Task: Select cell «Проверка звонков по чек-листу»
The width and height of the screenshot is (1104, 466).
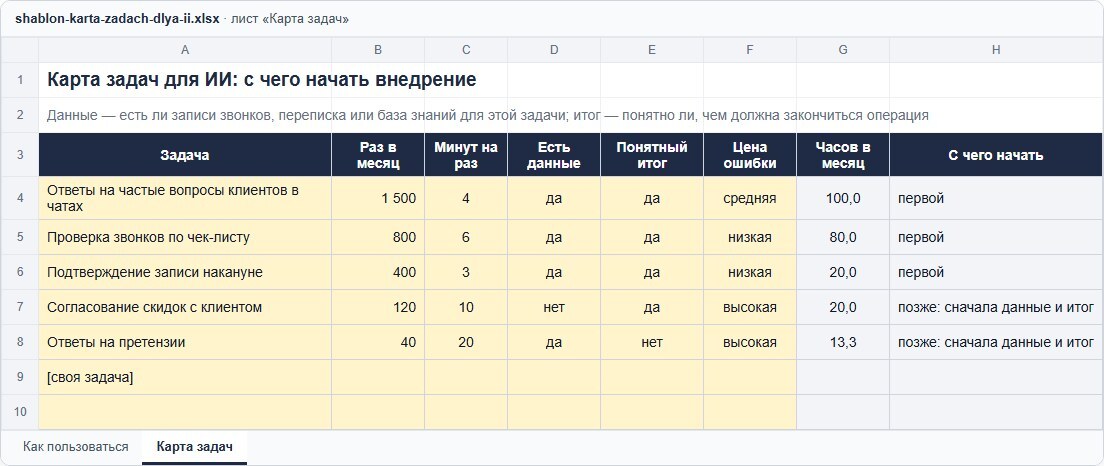Action: (x=185, y=237)
